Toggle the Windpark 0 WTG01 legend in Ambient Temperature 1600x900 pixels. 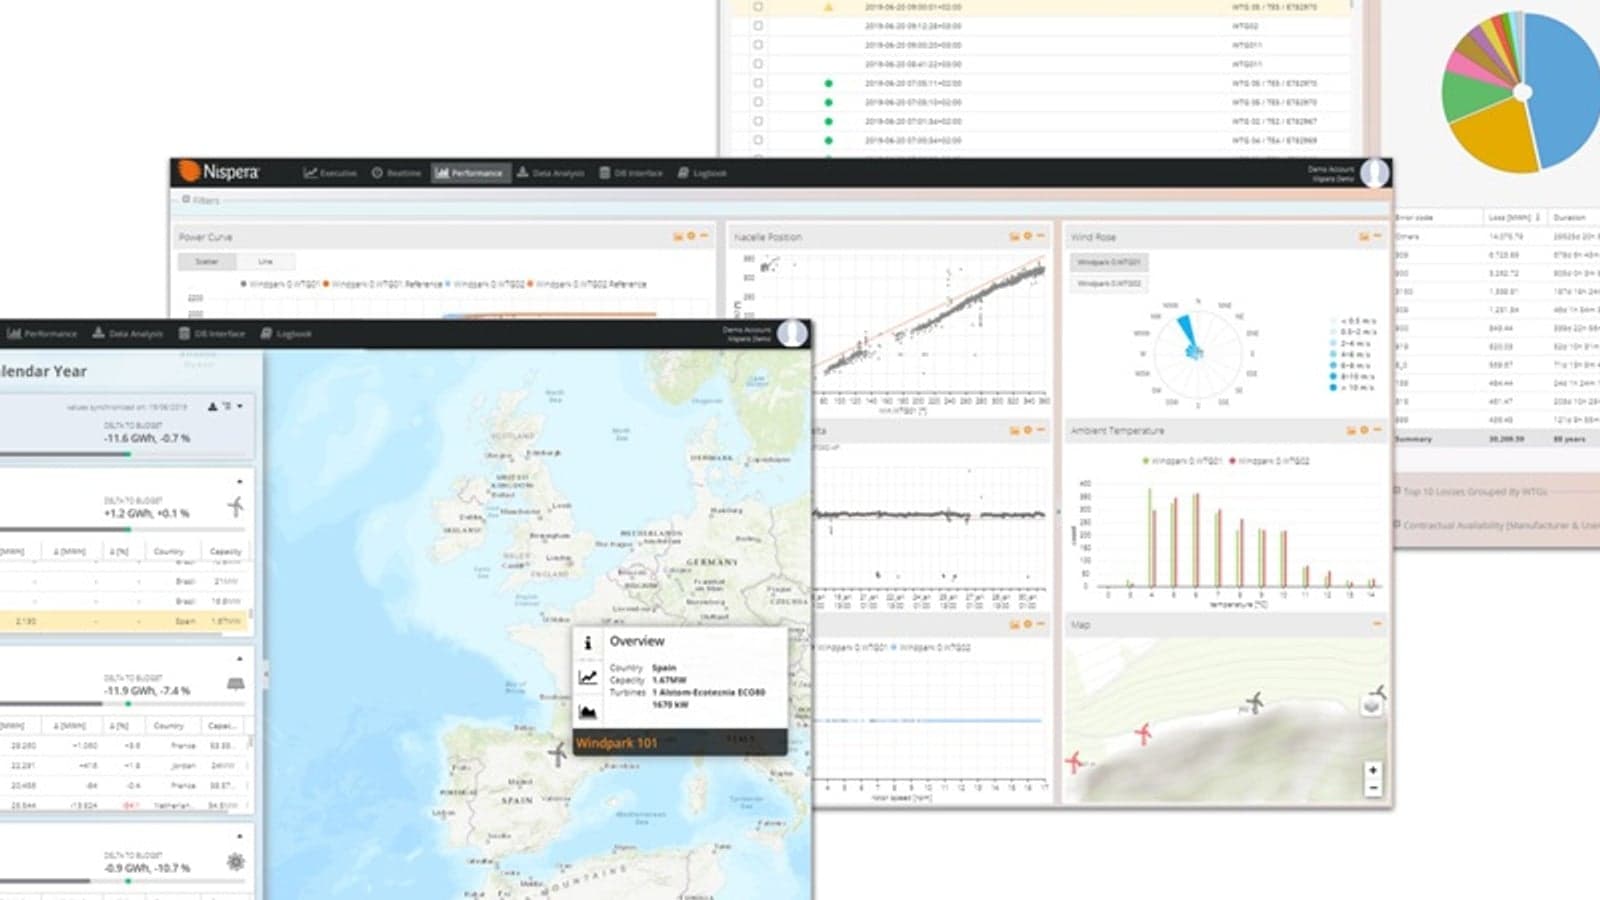pos(1182,461)
